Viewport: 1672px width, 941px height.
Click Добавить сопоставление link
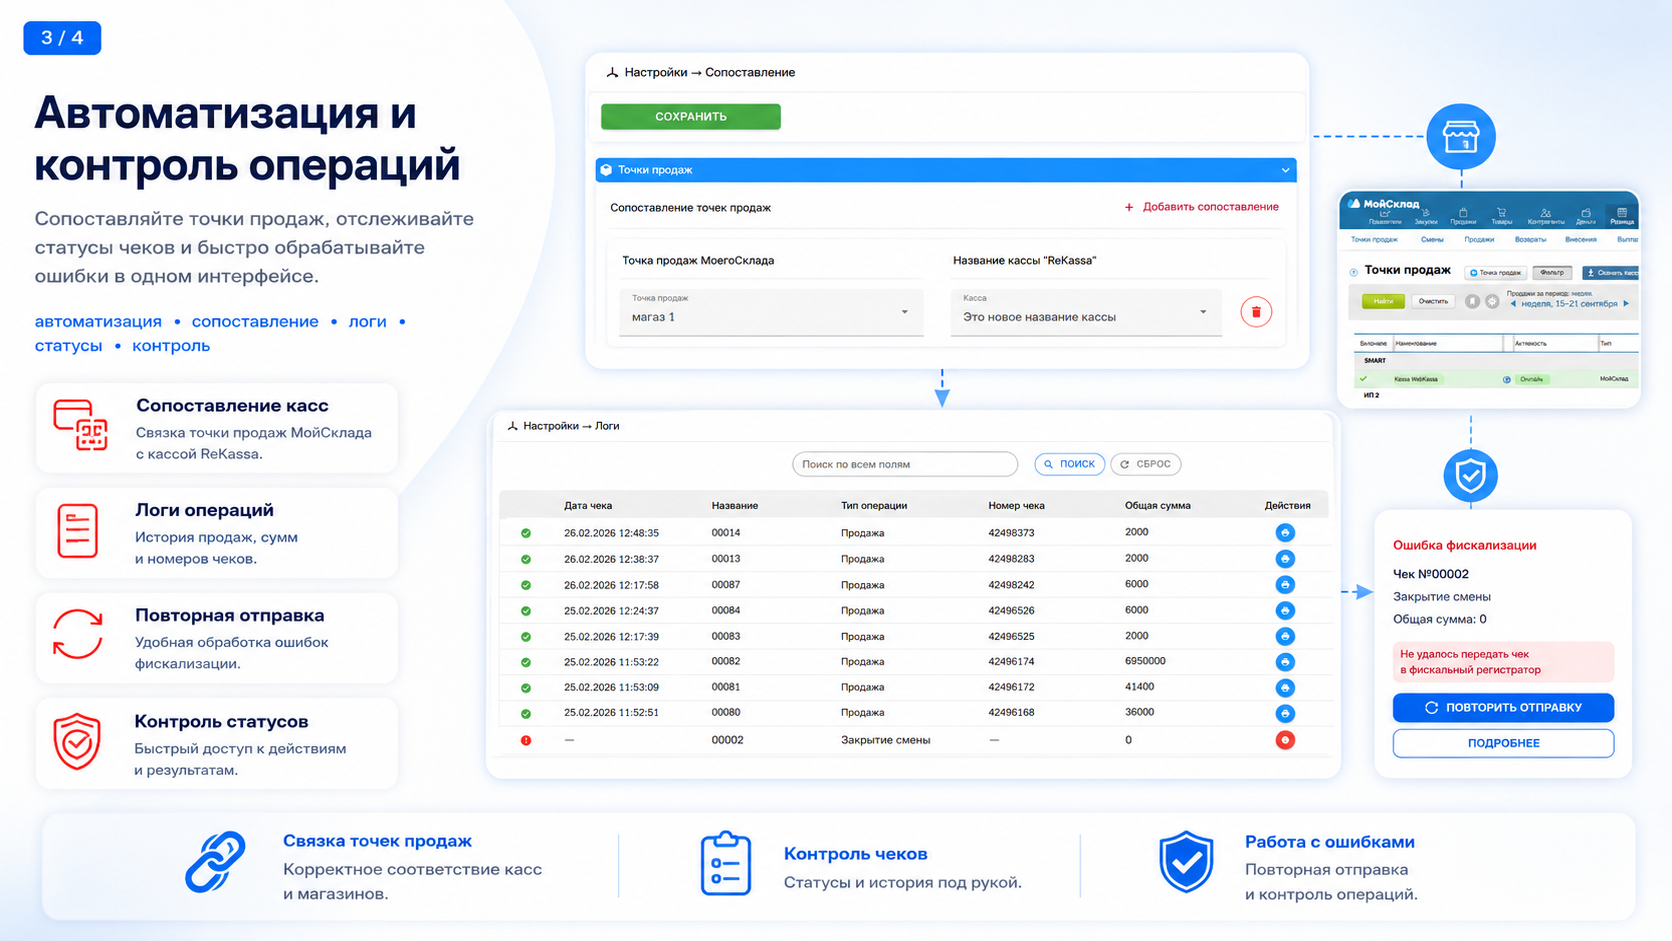(1201, 207)
